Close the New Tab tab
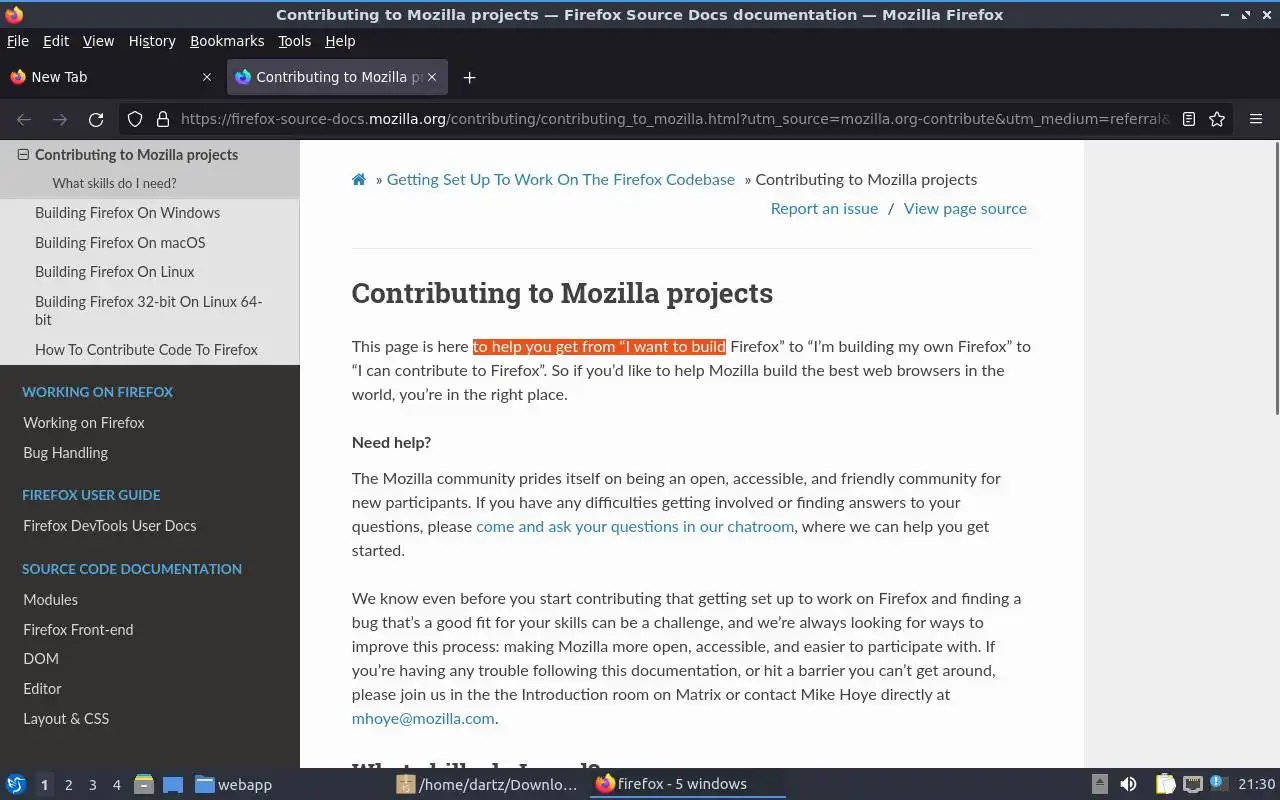The width and height of the screenshot is (1280, 800). coord(207,77)
